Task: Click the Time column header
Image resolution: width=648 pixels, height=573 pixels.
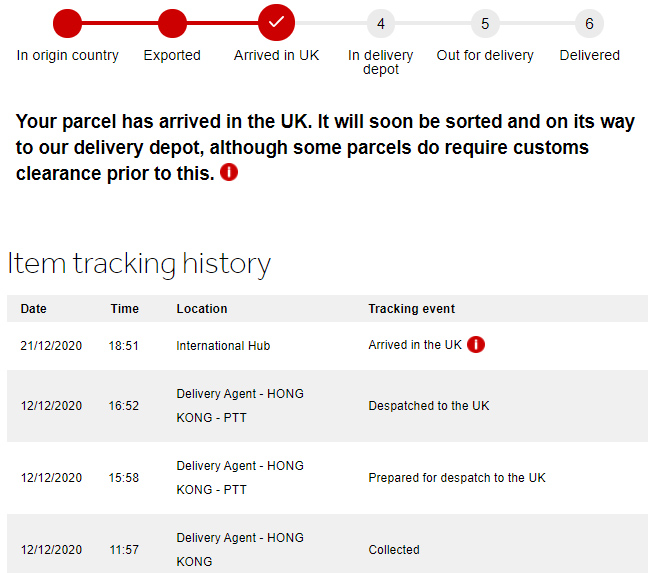Action: tap(125, 309)
